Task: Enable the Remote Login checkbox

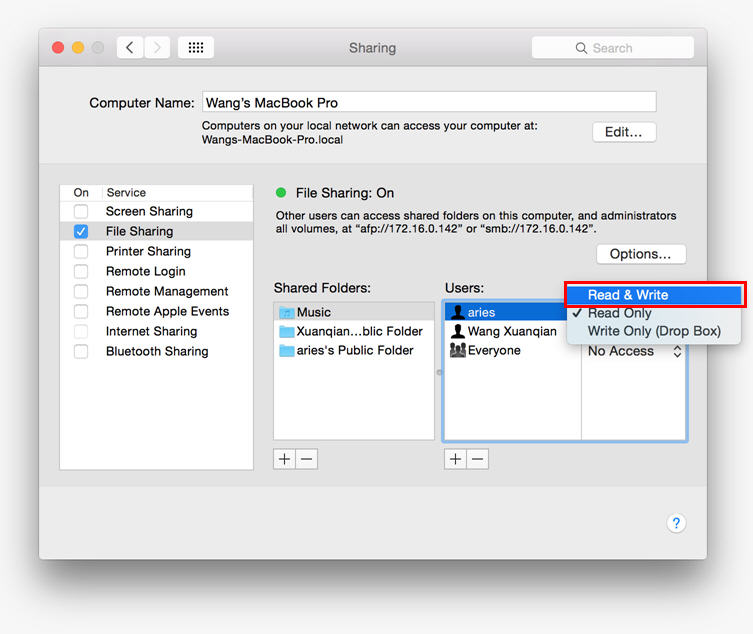Action: point(81,271)
